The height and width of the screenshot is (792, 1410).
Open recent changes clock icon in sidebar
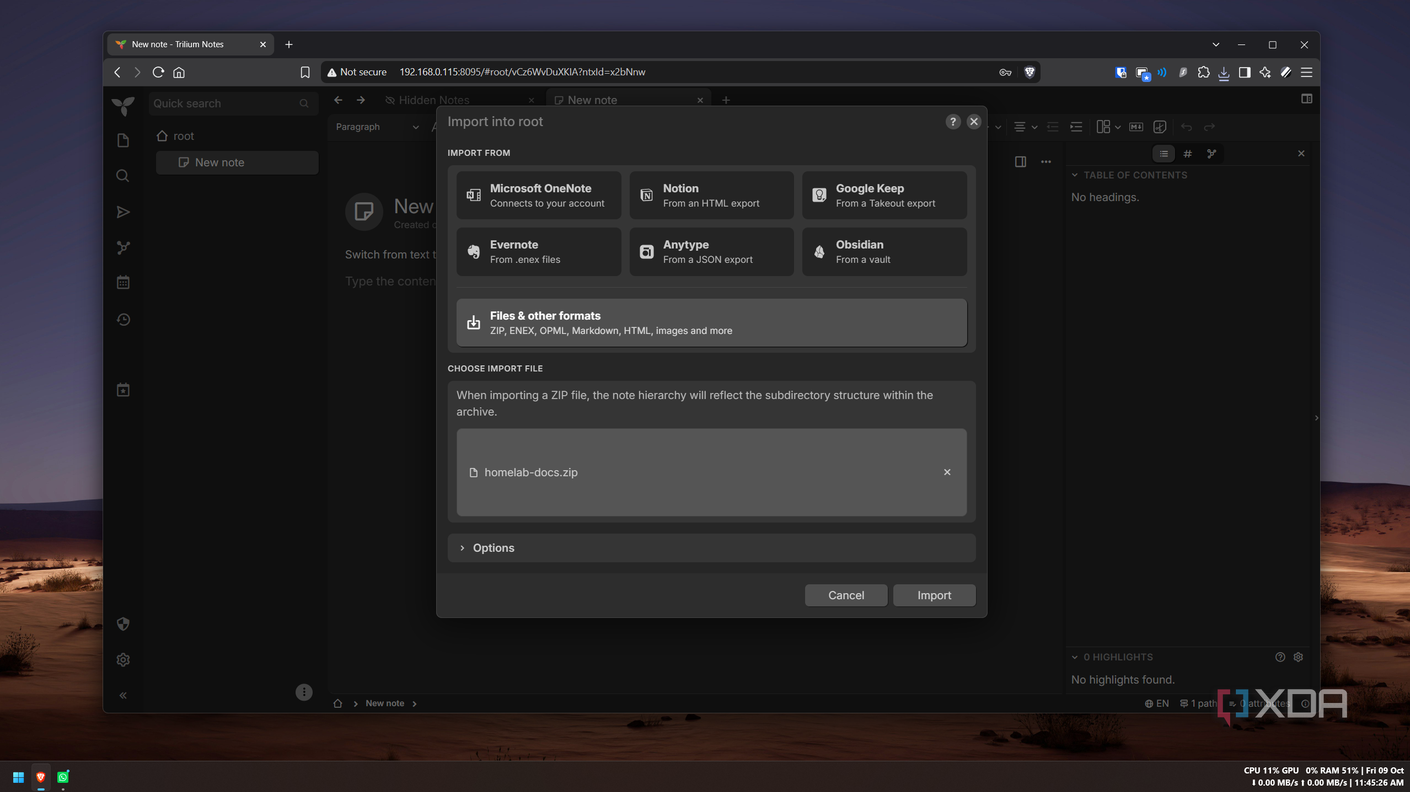pyautogui.click(x=123, y=320)
